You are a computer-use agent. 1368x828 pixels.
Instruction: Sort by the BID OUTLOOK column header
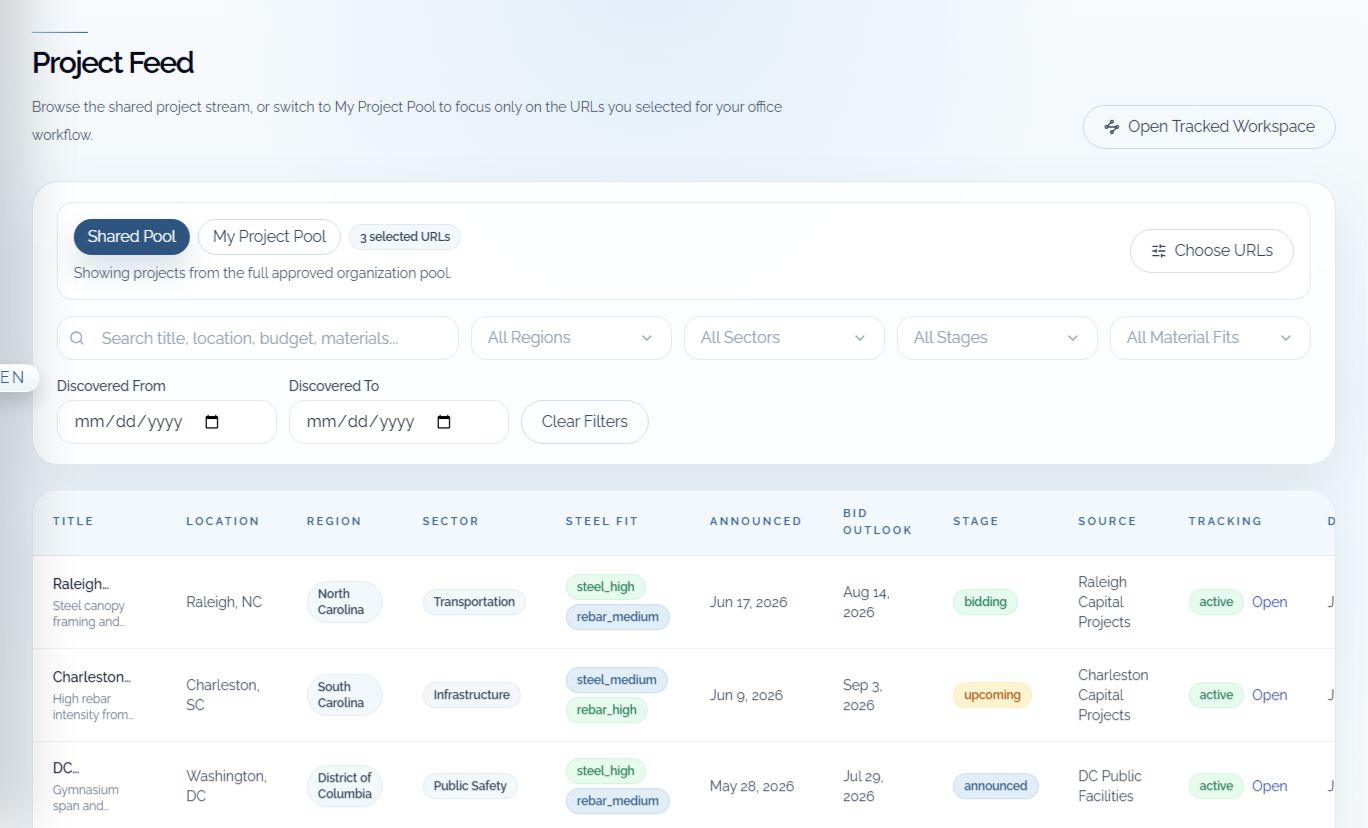coord(877,522)
